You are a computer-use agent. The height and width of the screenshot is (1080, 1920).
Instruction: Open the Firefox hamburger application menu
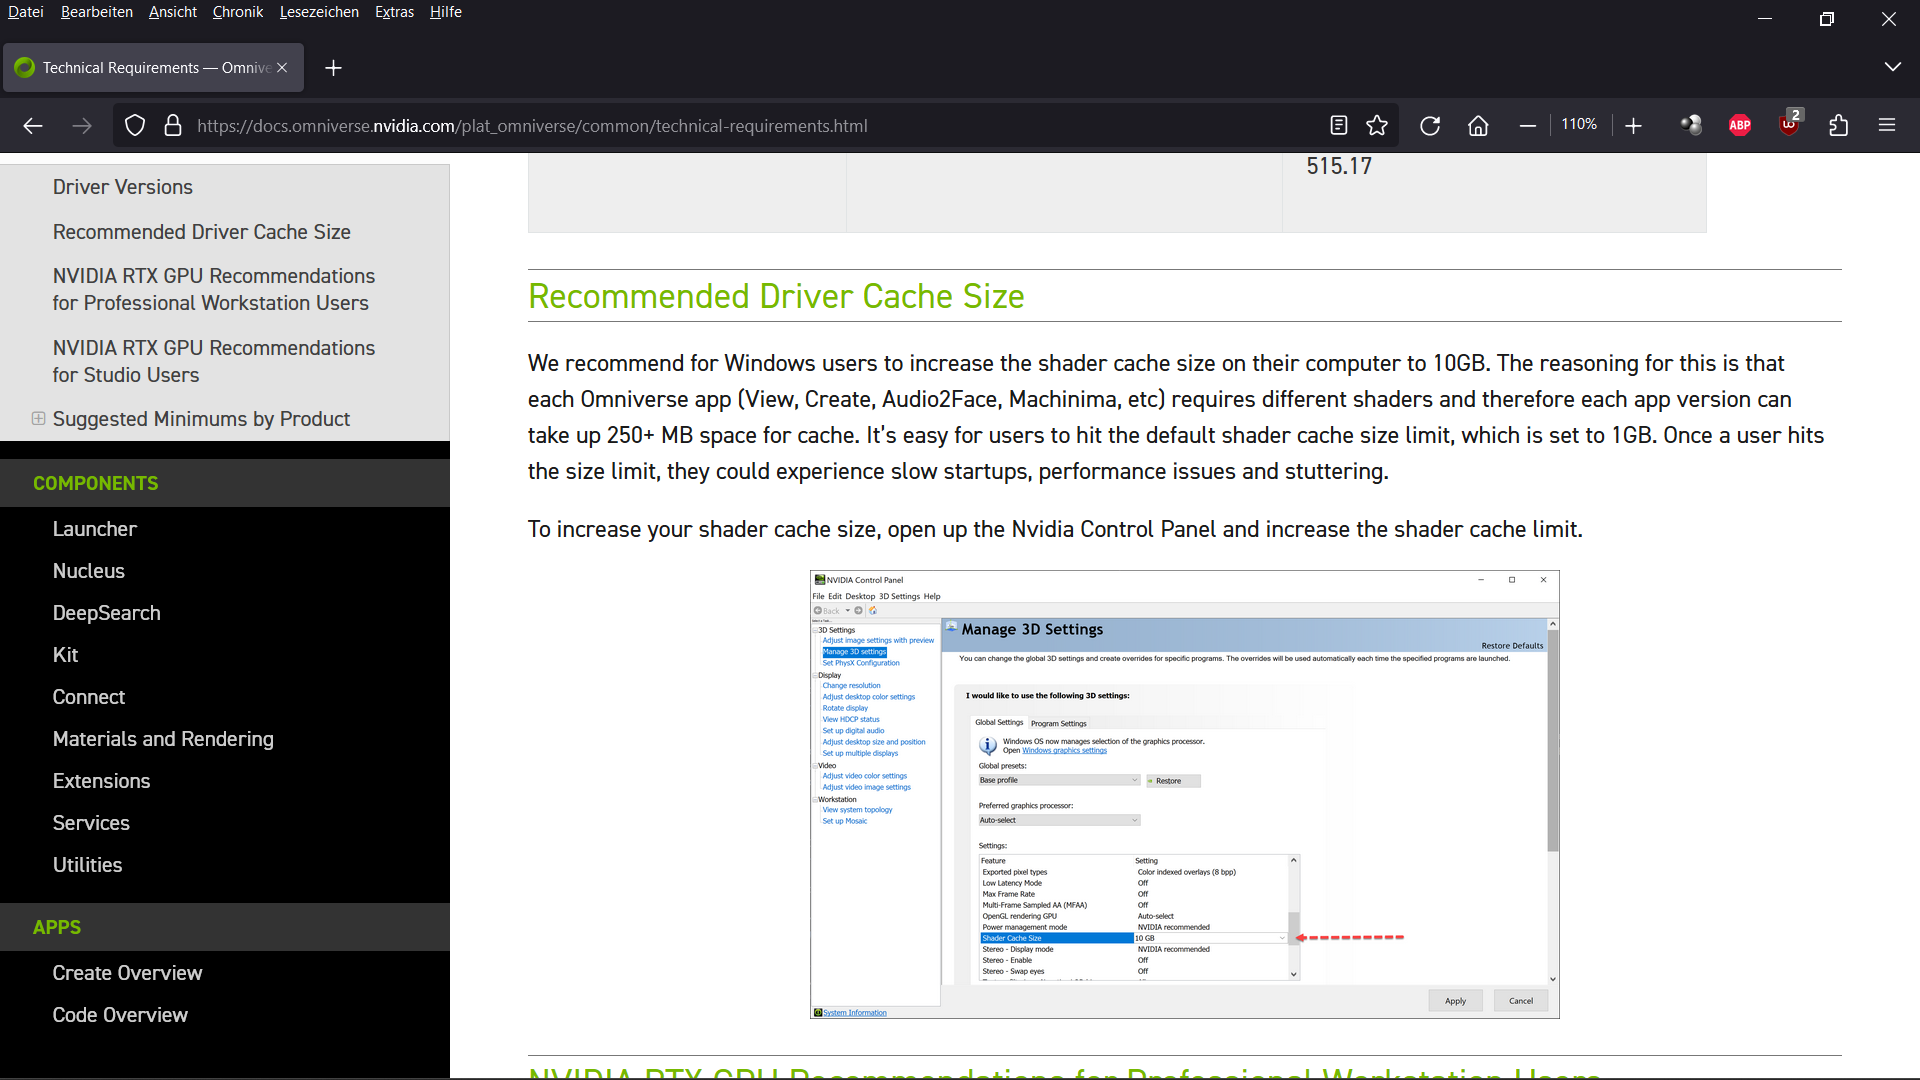pos(1887,125)
